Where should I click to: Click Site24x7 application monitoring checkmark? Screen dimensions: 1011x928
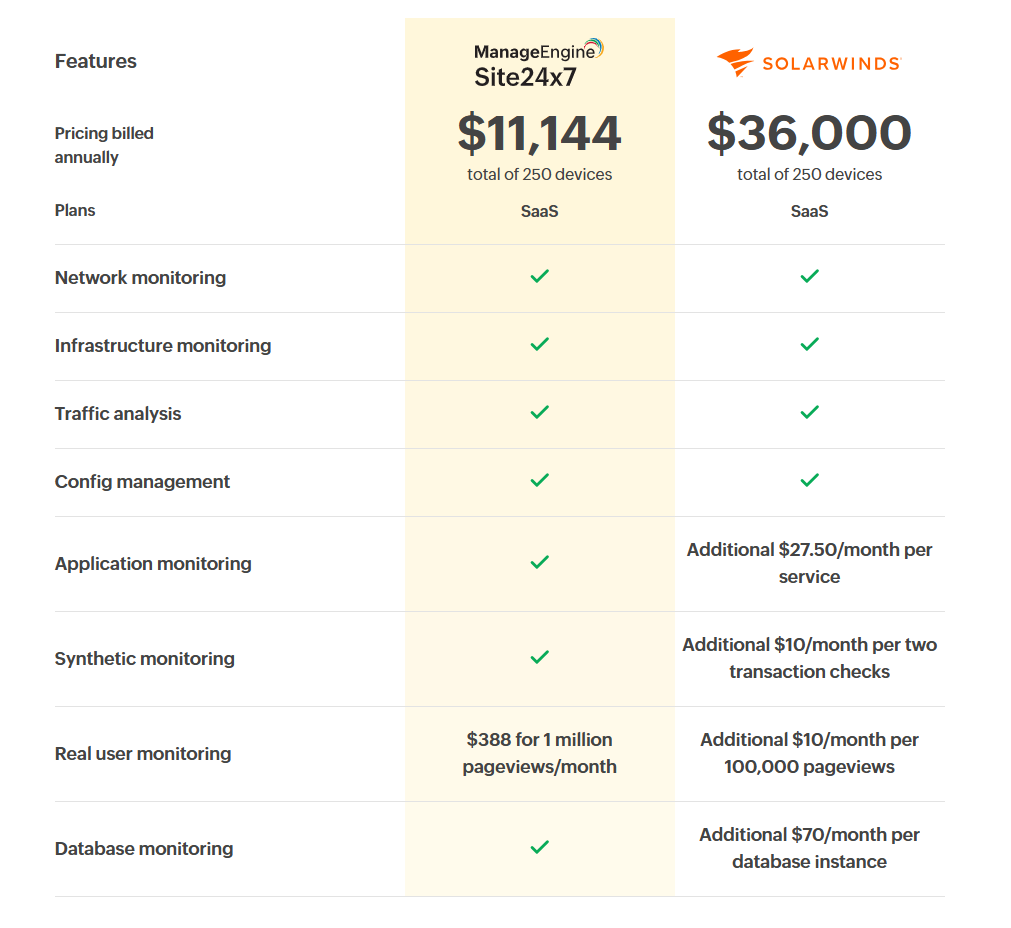coord(540,562)
